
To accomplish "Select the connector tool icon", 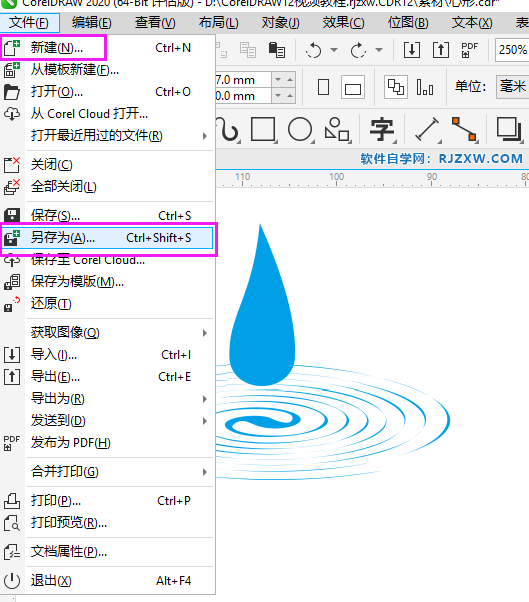I will point(464,129).
